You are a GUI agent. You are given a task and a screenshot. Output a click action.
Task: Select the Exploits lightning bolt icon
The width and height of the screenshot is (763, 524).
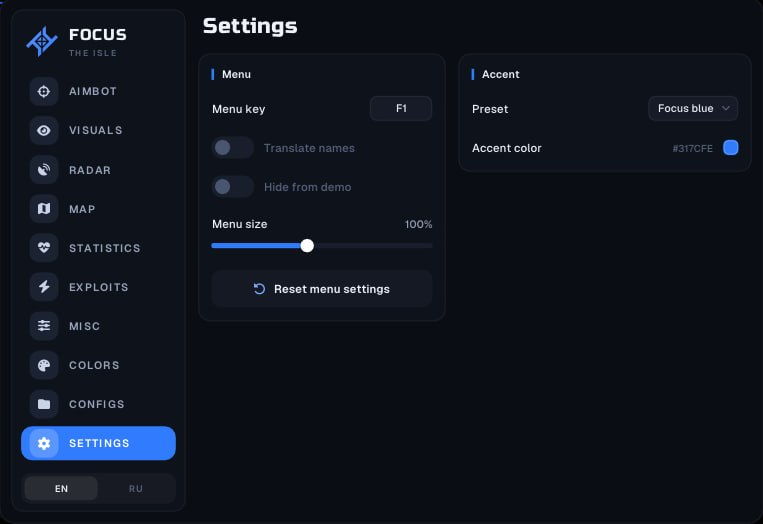tap(44, 287)
